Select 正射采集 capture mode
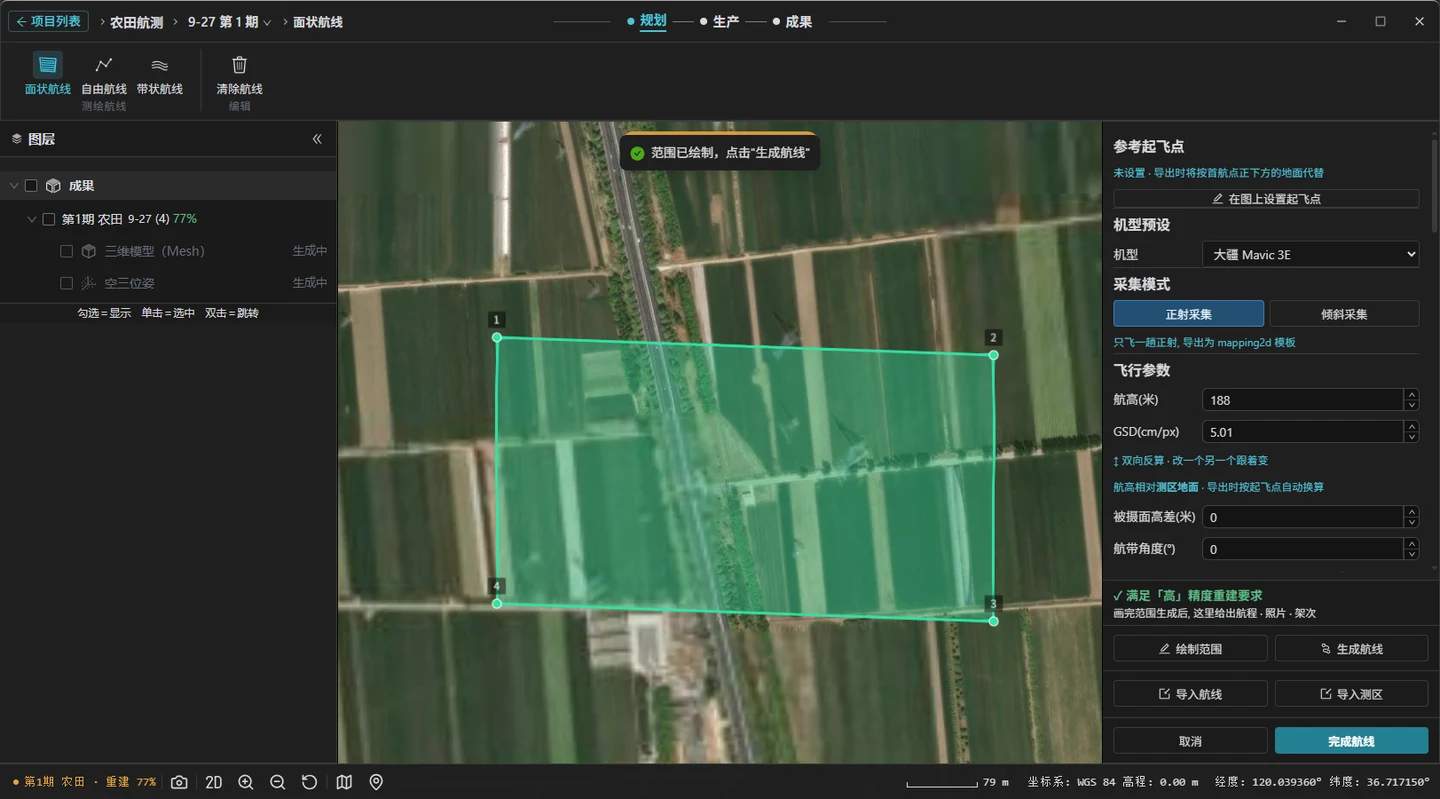 coord(1189,314)
